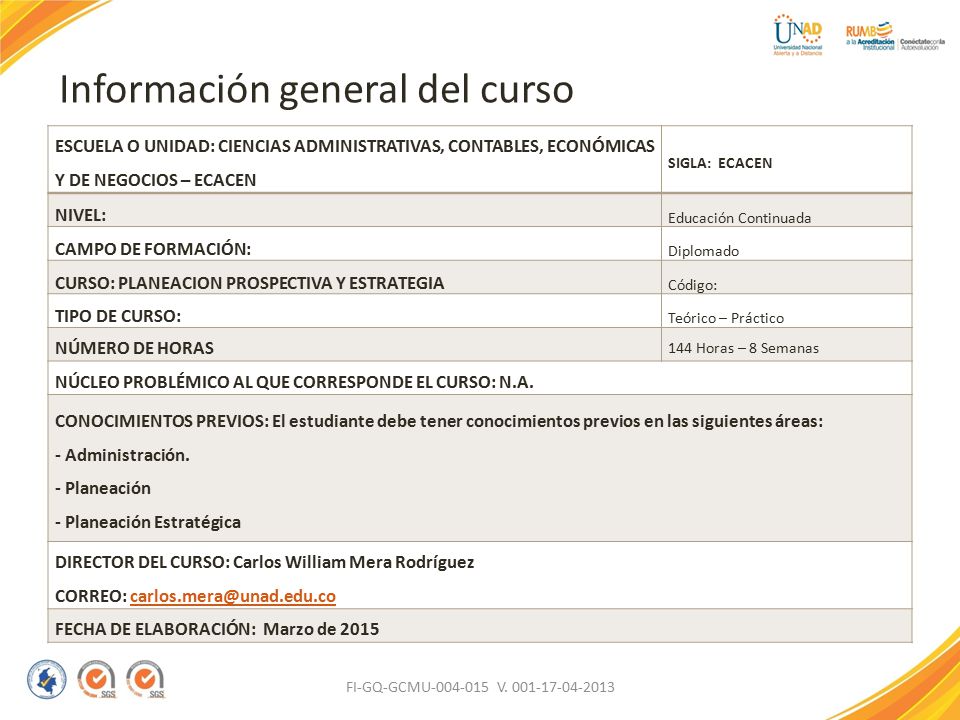Select the 'TIPO DE CURSO:' label
The image size is (960, 720).
tap(118, 316)
